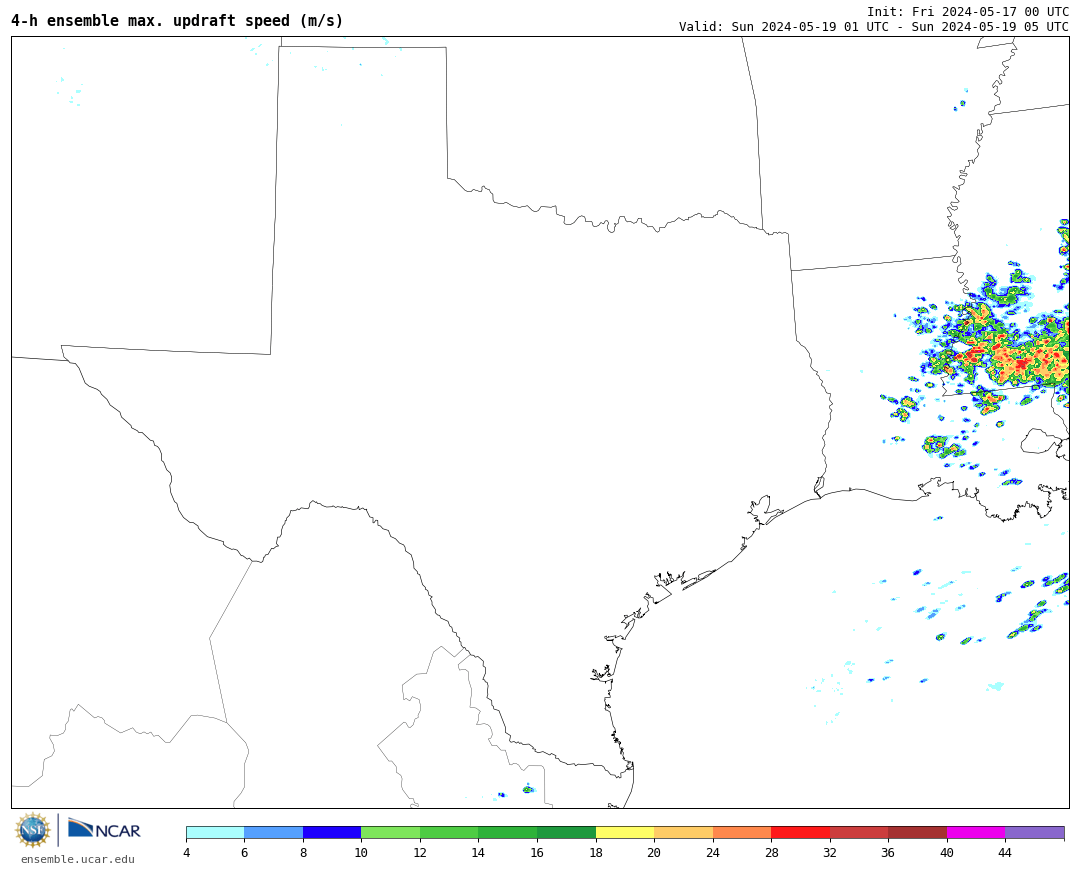Image resolution: width=1080 pixels, height=871 pixels.
Task: Select the bright red 28-32 color swatch
Action: pos(800,833)
